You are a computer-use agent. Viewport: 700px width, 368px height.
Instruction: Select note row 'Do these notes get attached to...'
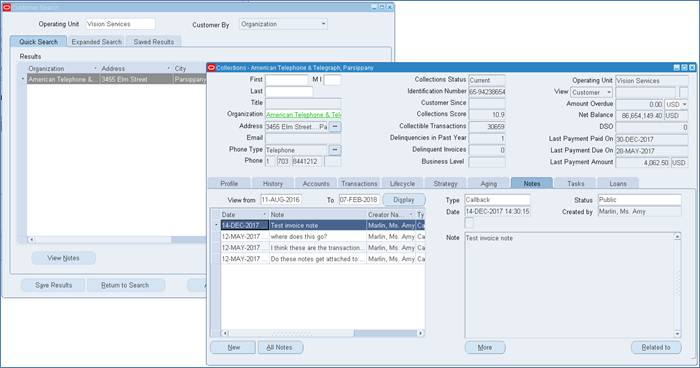[322, 259]
